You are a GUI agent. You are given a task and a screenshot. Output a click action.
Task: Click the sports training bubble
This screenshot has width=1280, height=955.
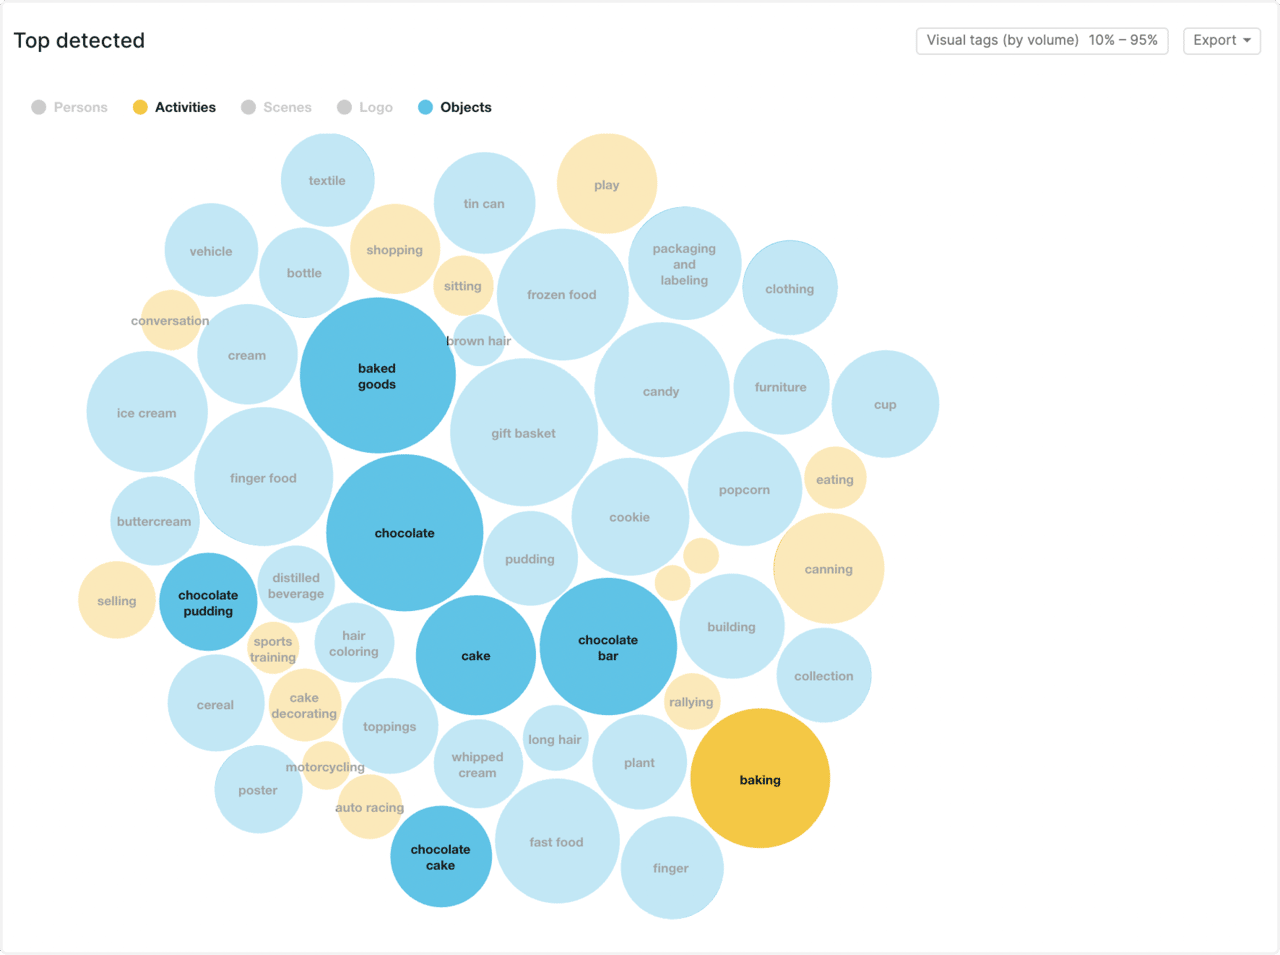[273, 648]
